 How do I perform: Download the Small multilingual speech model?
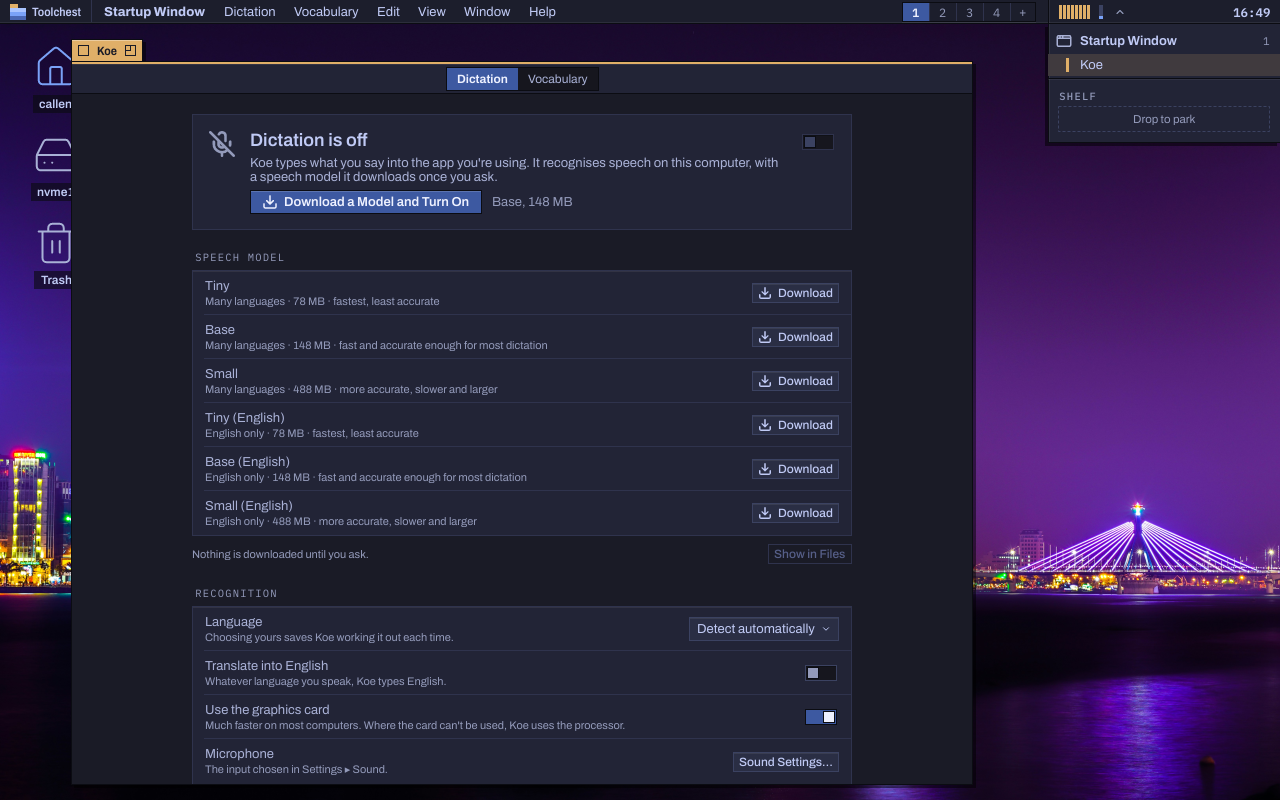(796, 381)
